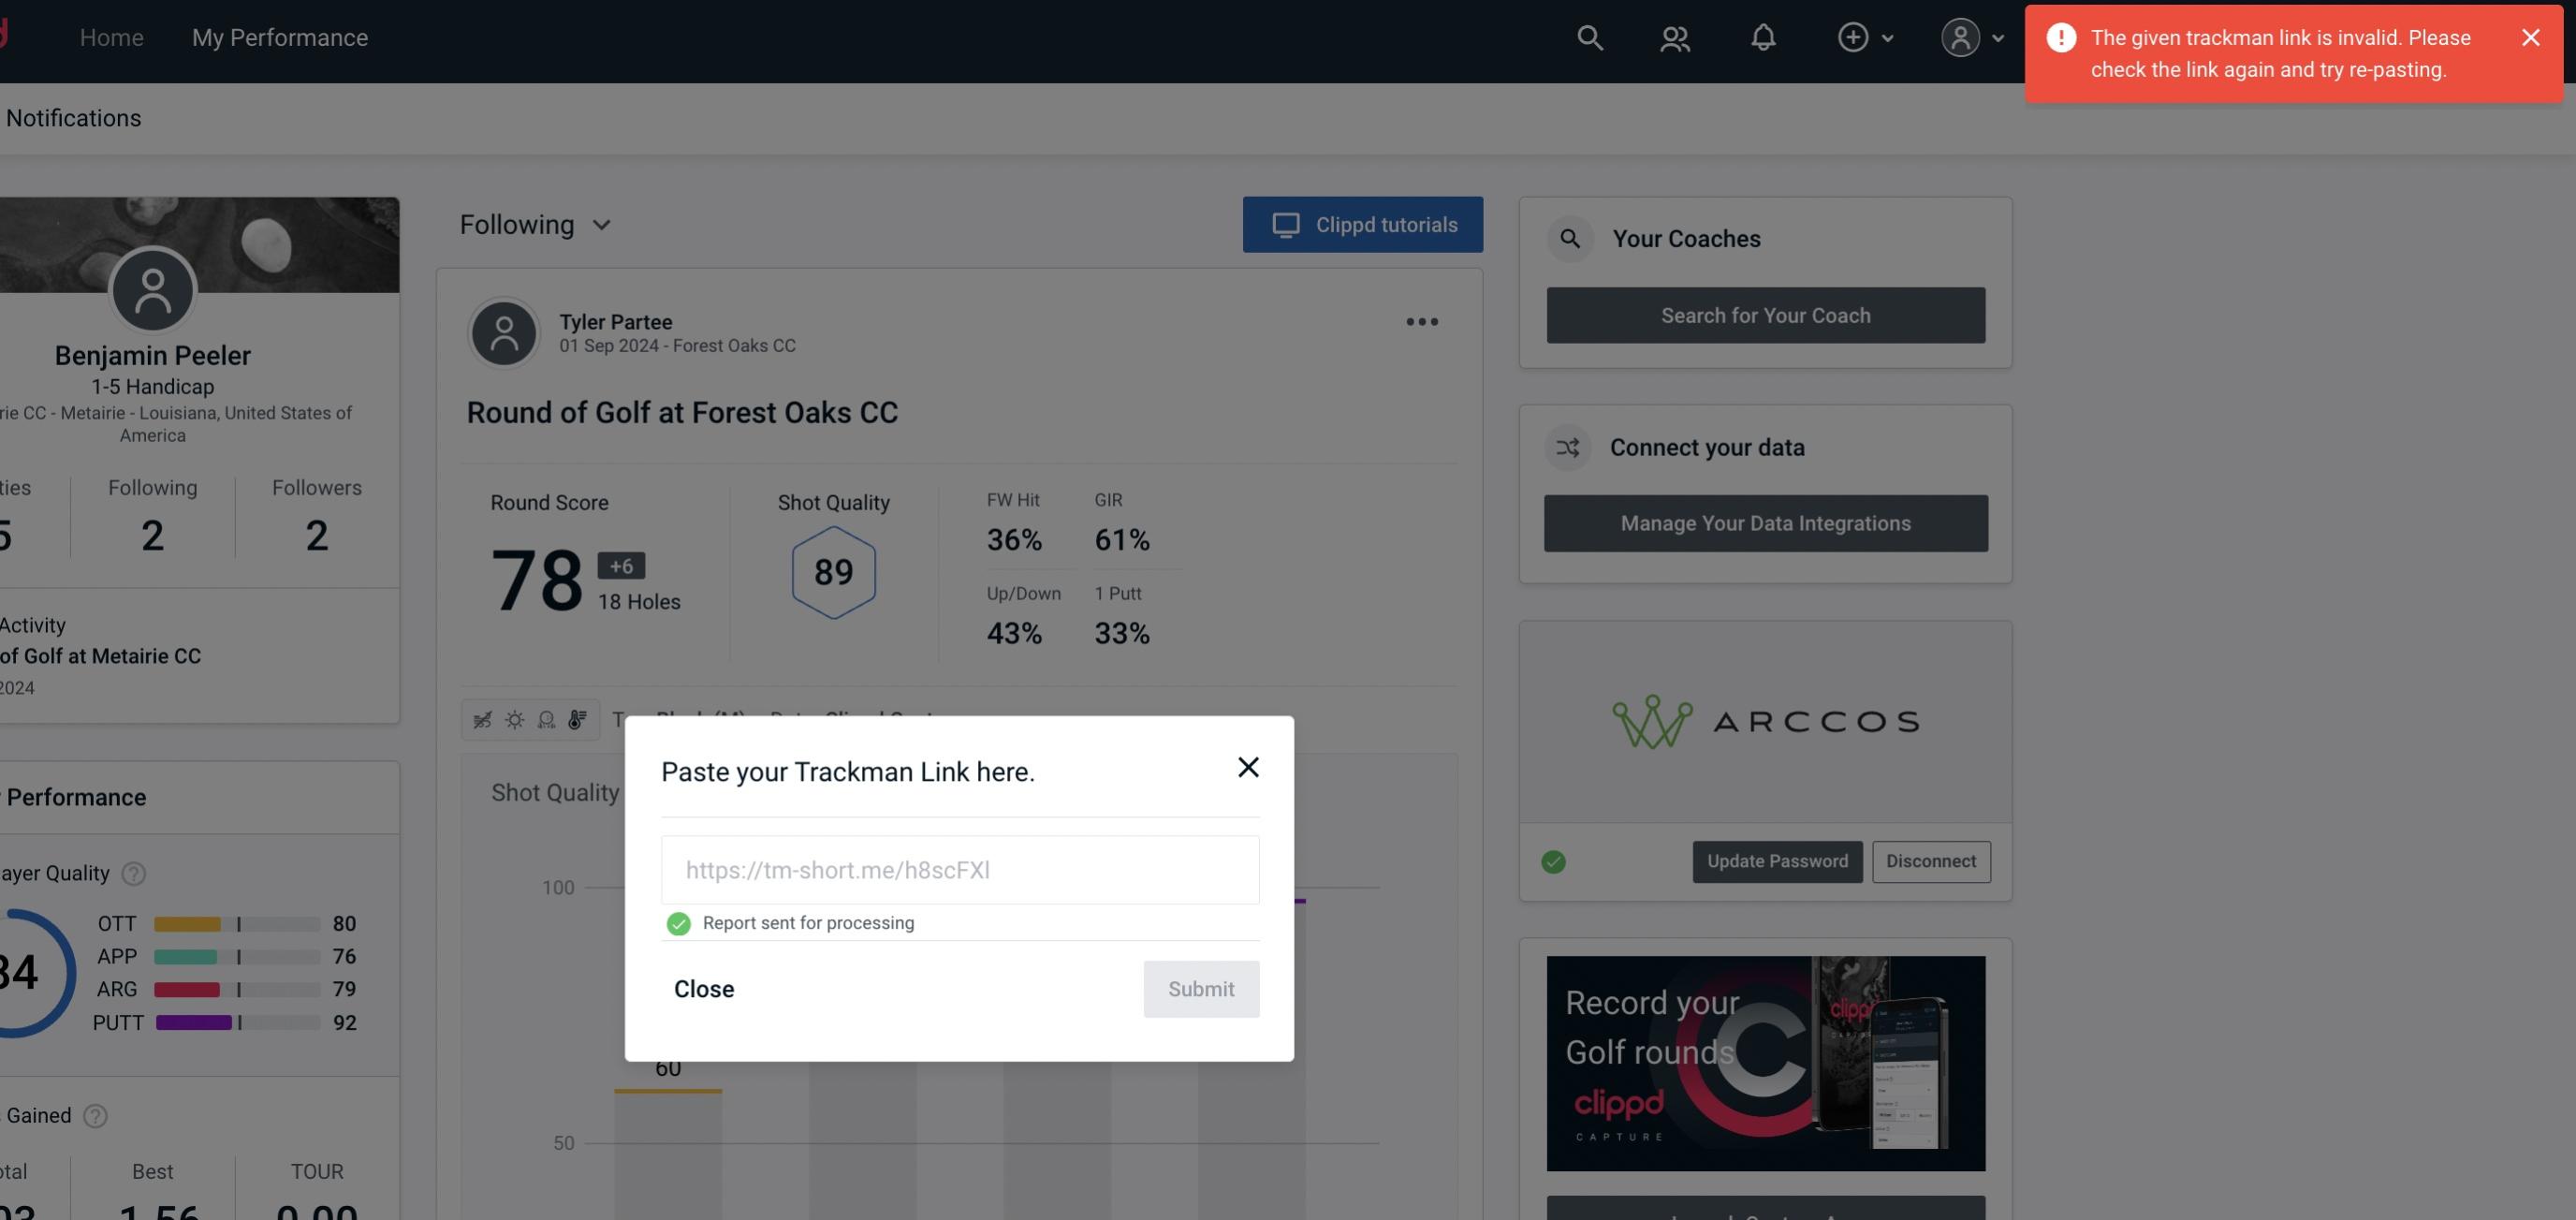Image resolution: width=2576 pixels, height=1220 pixels.
Task: Click the plus/add content icon
Action: [x=1853, y=37]
